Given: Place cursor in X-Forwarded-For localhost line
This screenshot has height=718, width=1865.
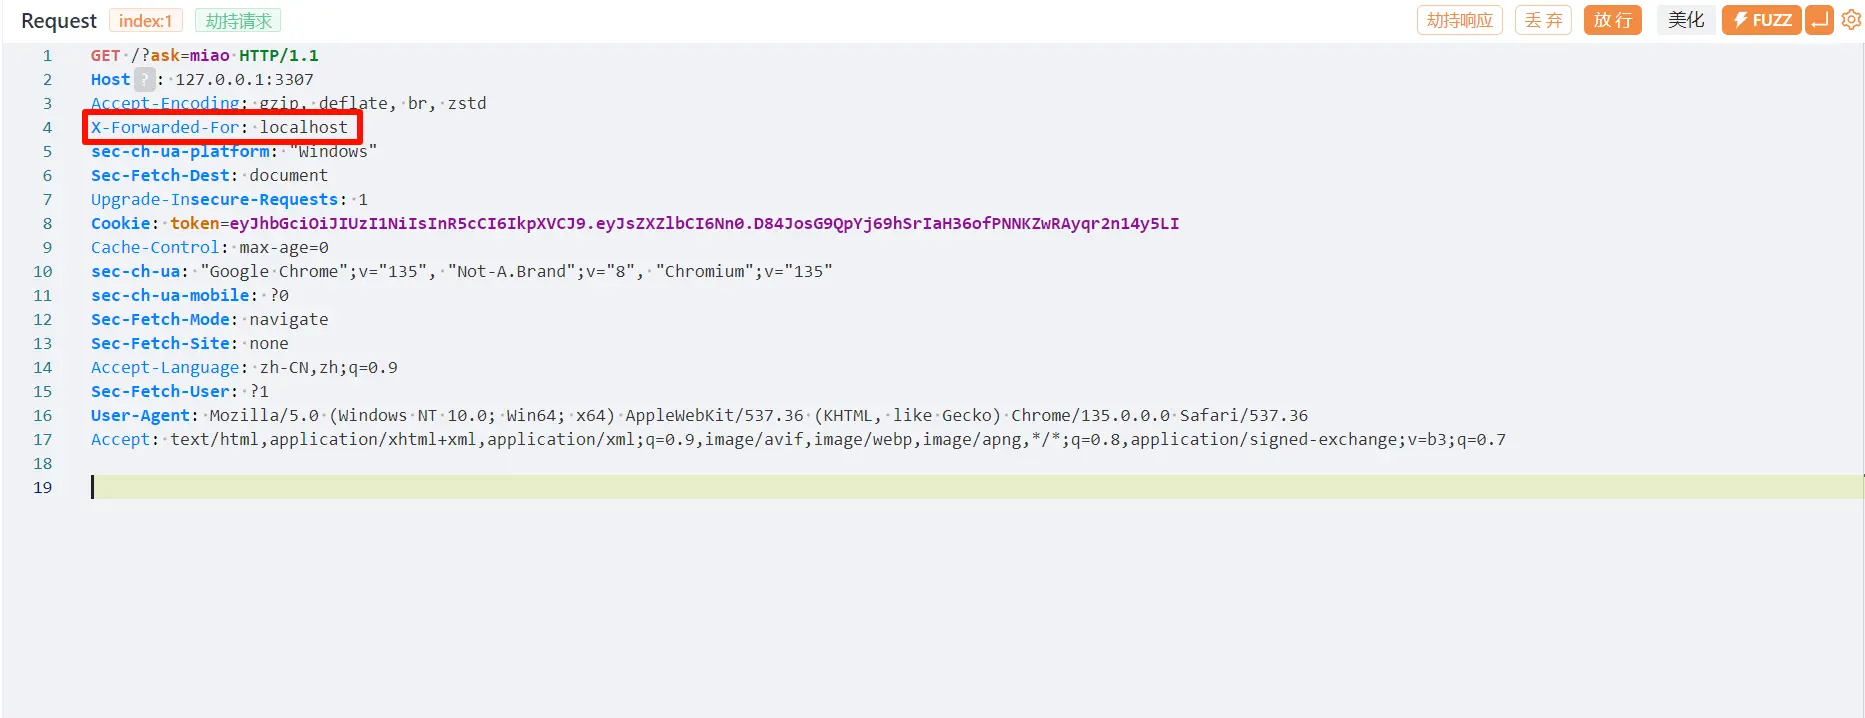Looking at the screenshot, I should click(220, 127).
